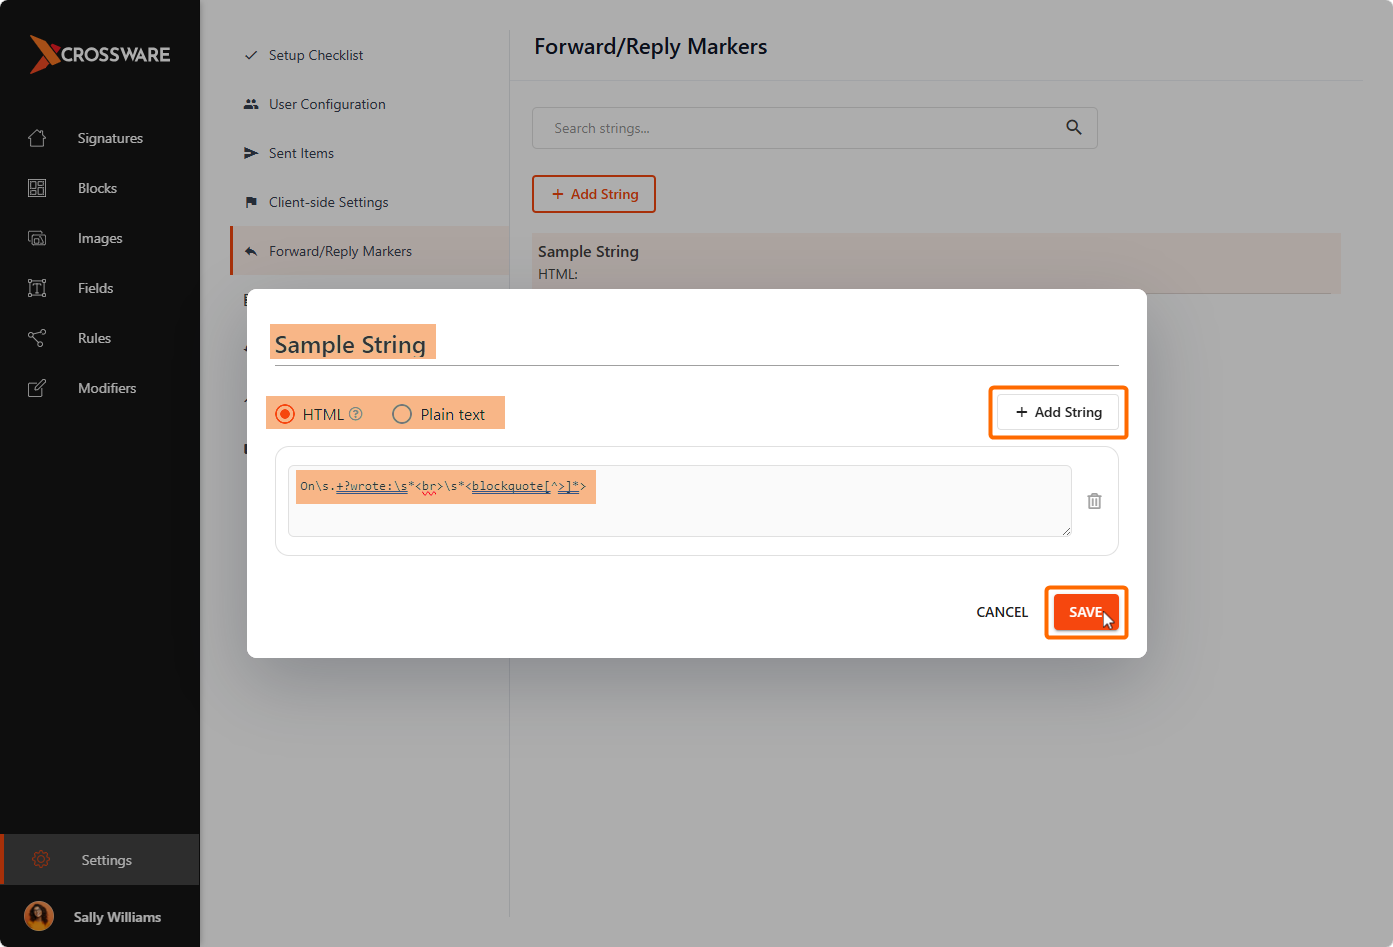
Task: Click Add String inside the dialog
Action: point(1058,412)
